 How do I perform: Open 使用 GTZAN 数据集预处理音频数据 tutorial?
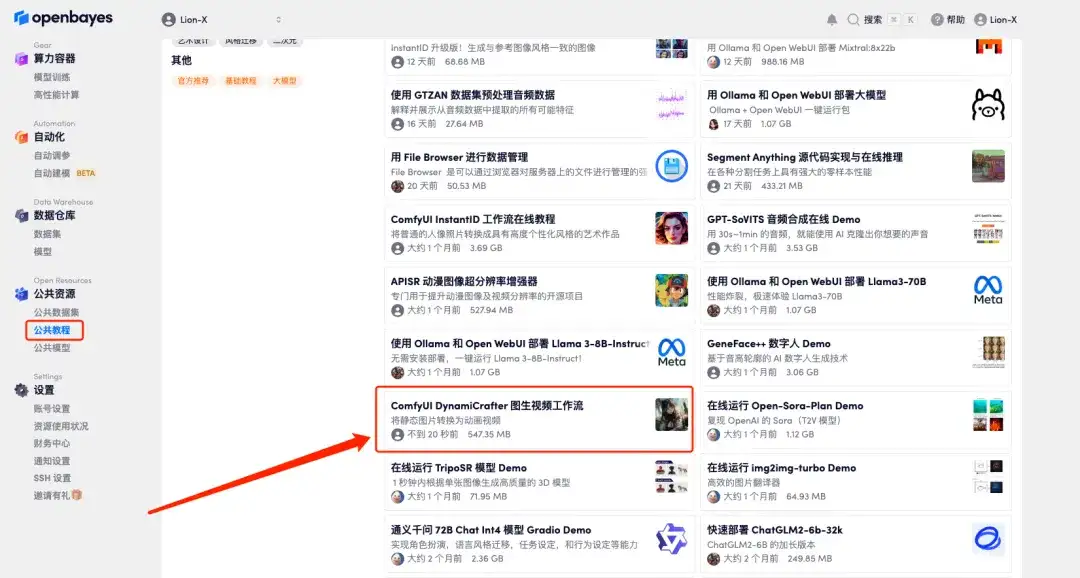(472, 95)
